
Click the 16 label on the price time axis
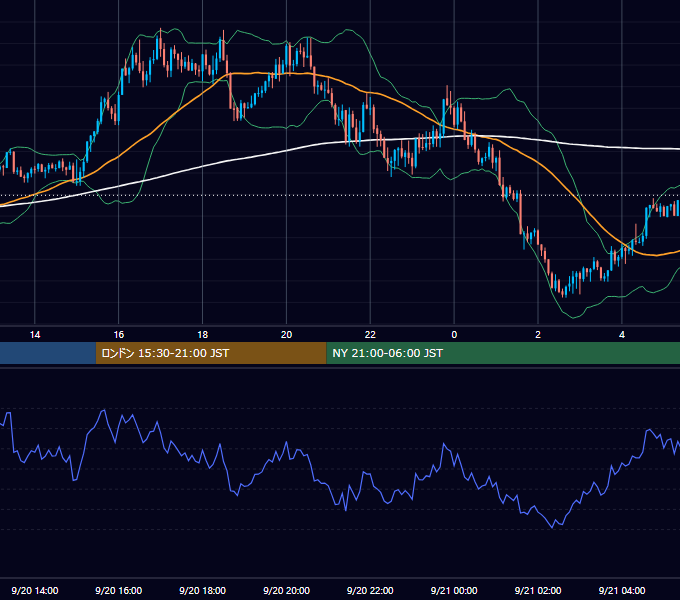coord(118,335)
